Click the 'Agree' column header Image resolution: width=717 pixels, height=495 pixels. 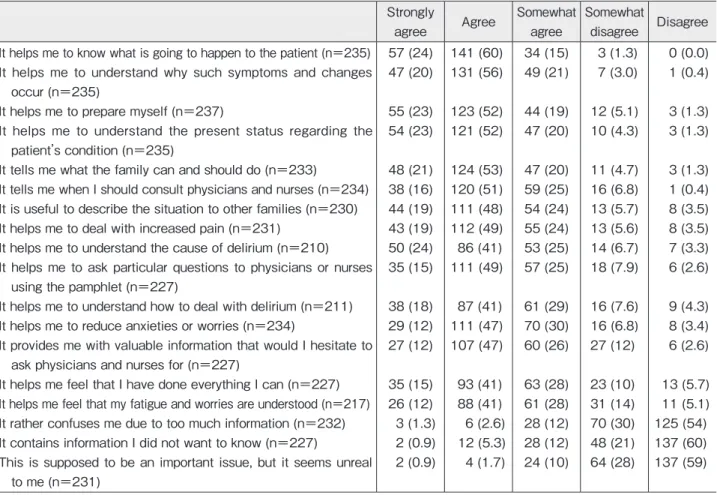pyautogui.click(x=478, y=22)
